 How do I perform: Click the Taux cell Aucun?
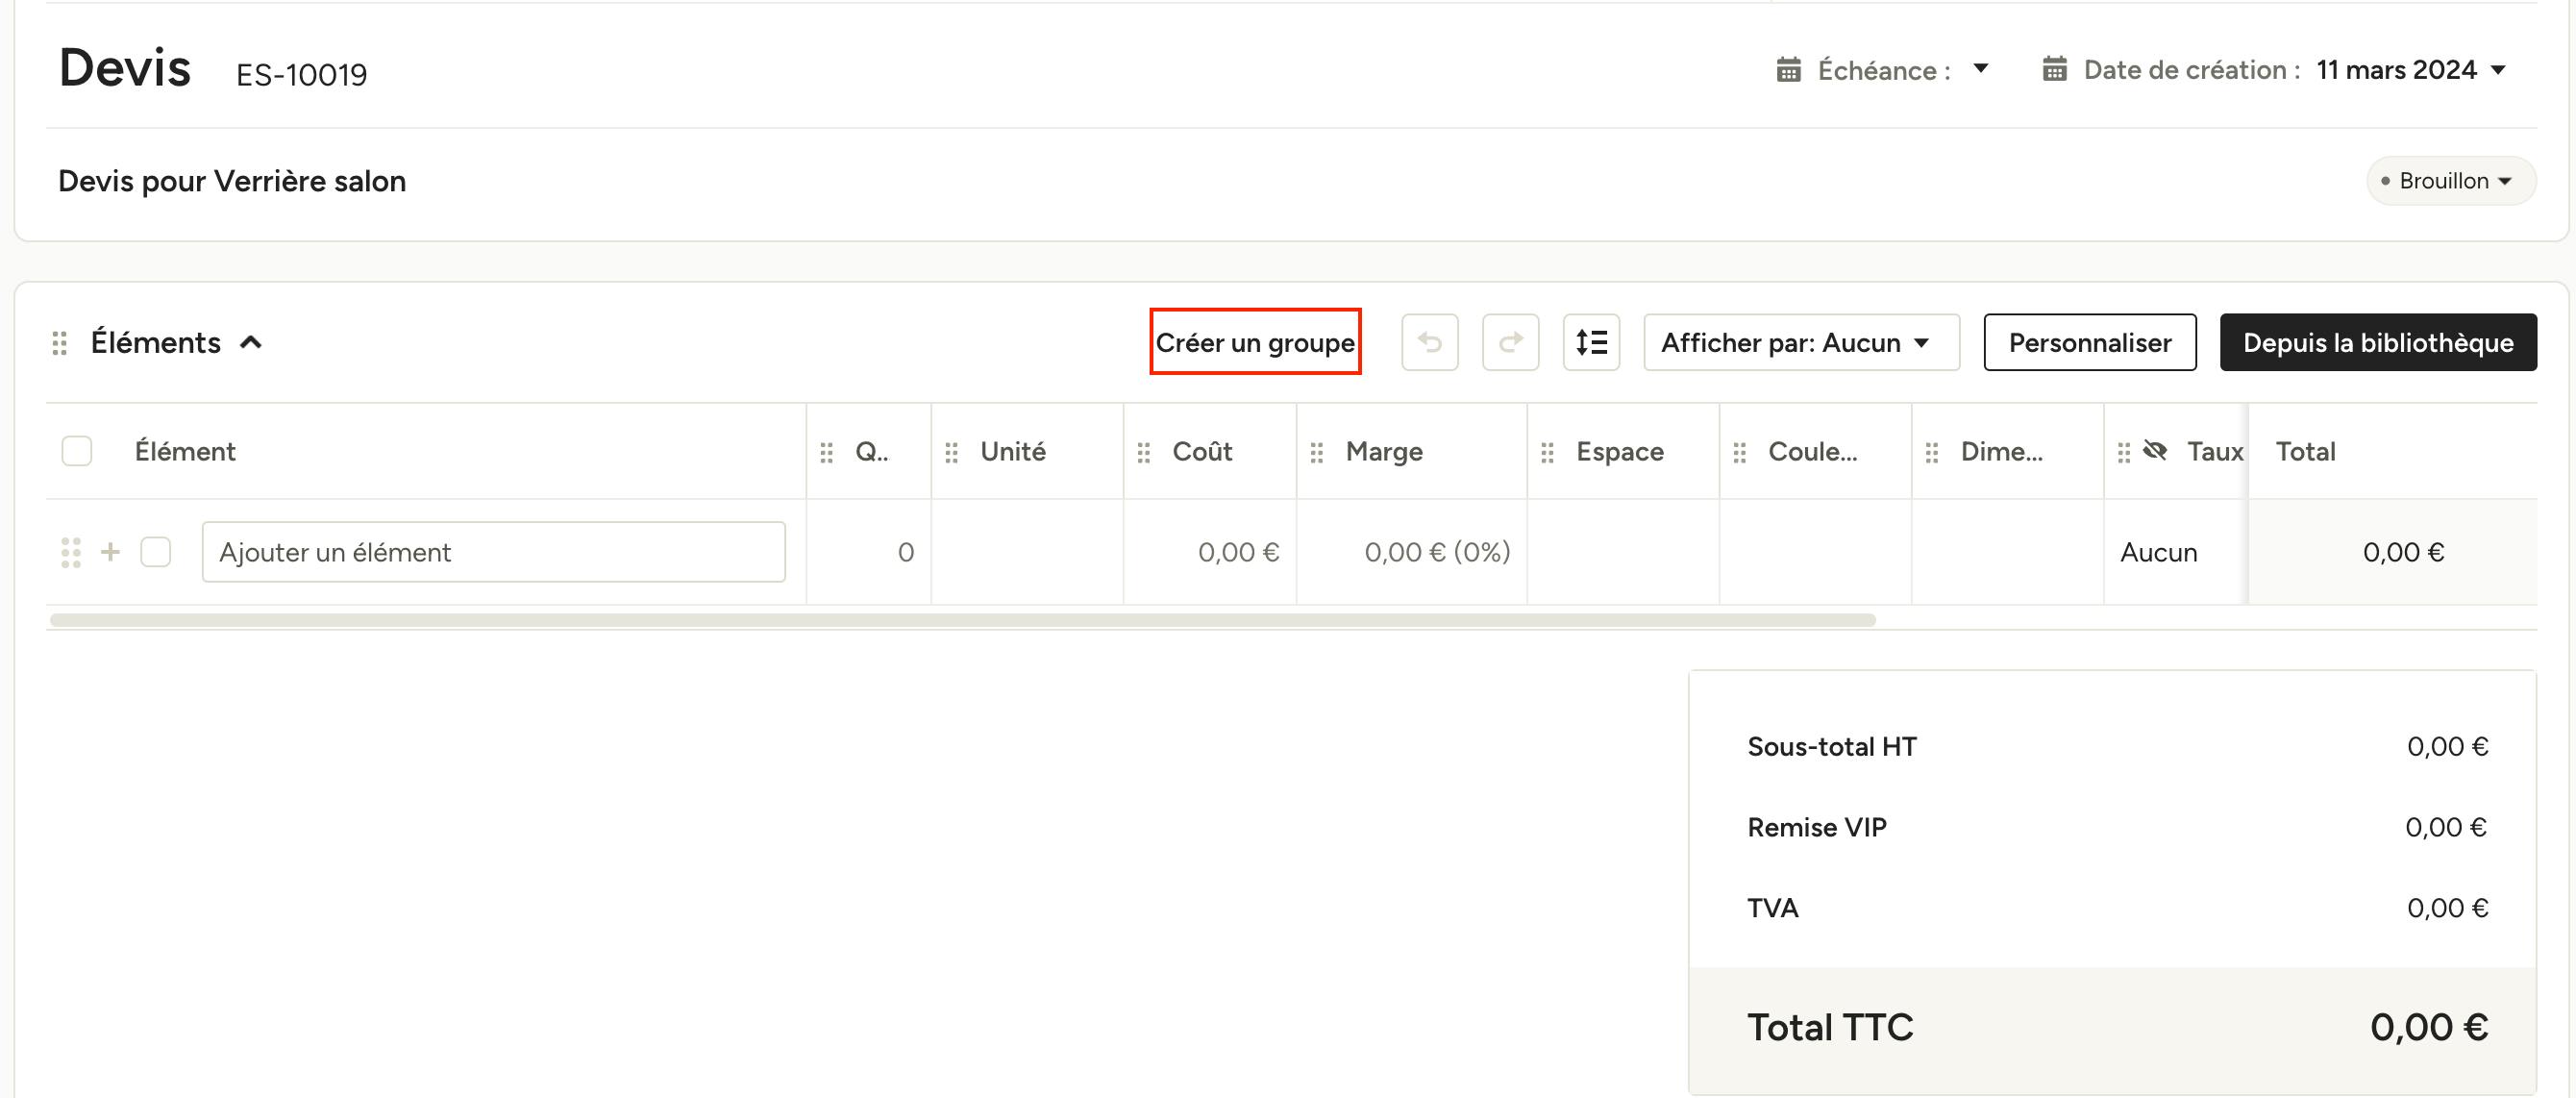pyautogui.click(x=2175, y=552)
